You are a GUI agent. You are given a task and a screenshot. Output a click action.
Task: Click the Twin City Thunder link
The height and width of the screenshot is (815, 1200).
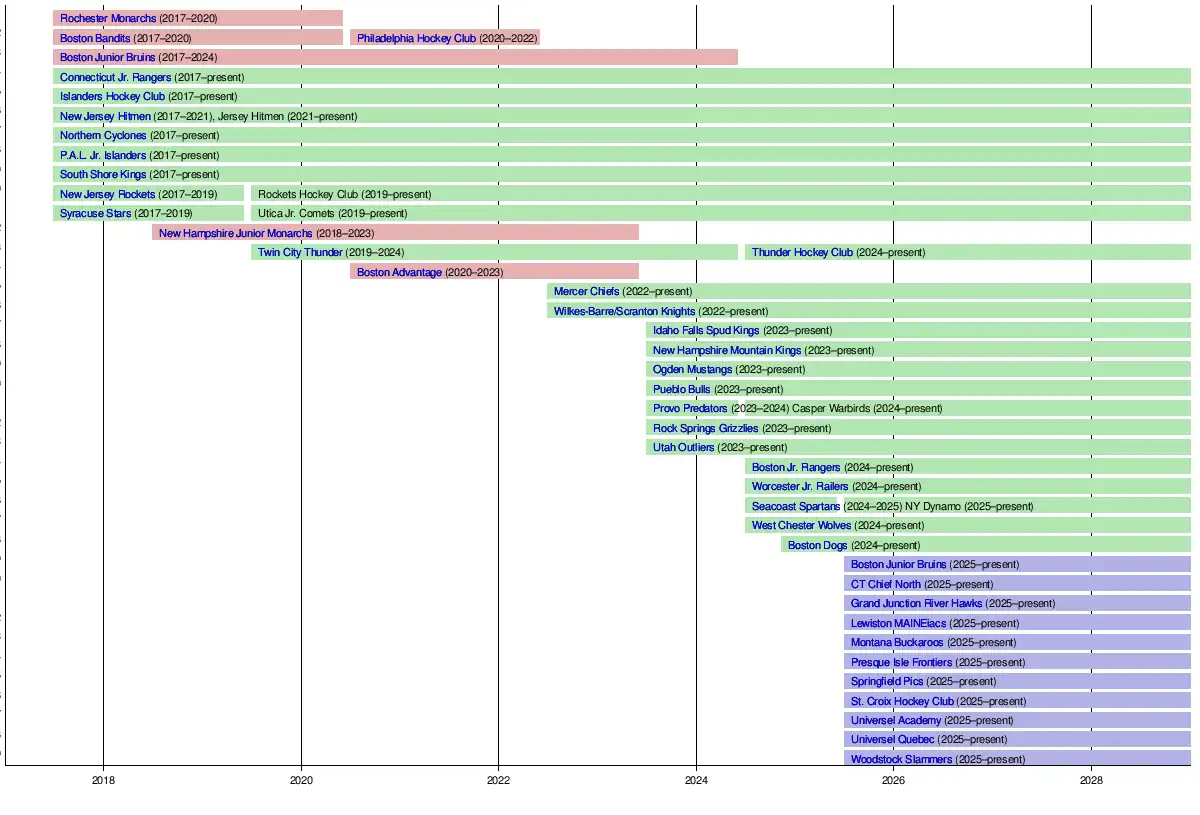tap(300, 252)
